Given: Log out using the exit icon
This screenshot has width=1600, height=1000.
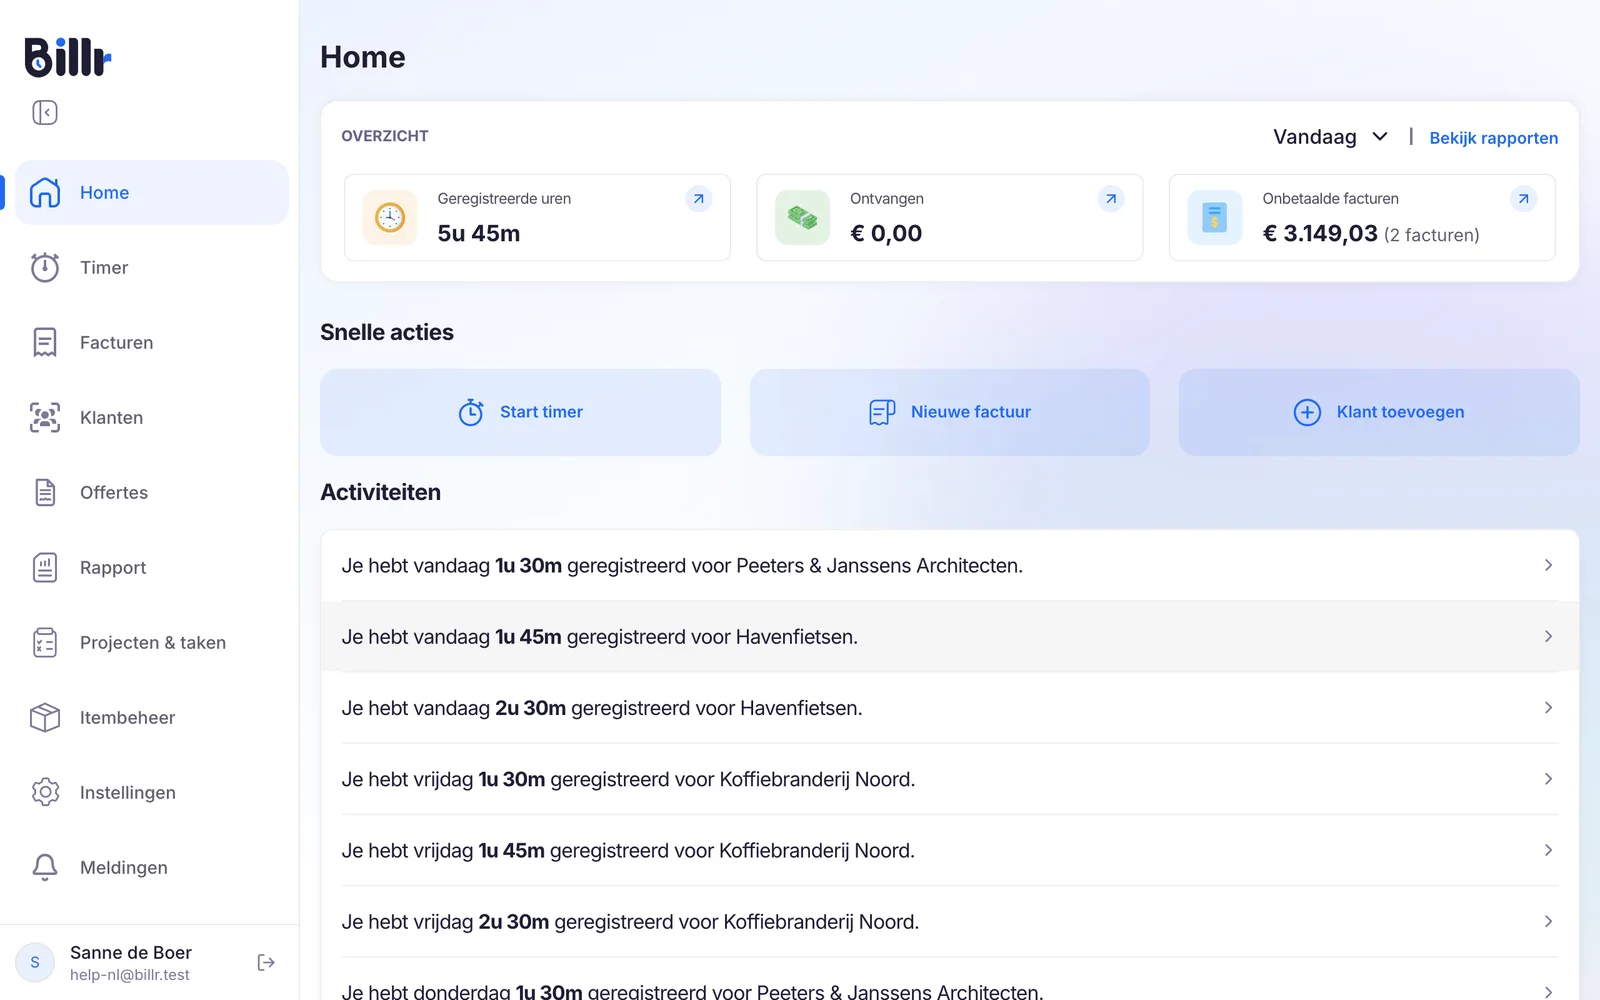Looking at the screenshot, I should tap(266, 962).
